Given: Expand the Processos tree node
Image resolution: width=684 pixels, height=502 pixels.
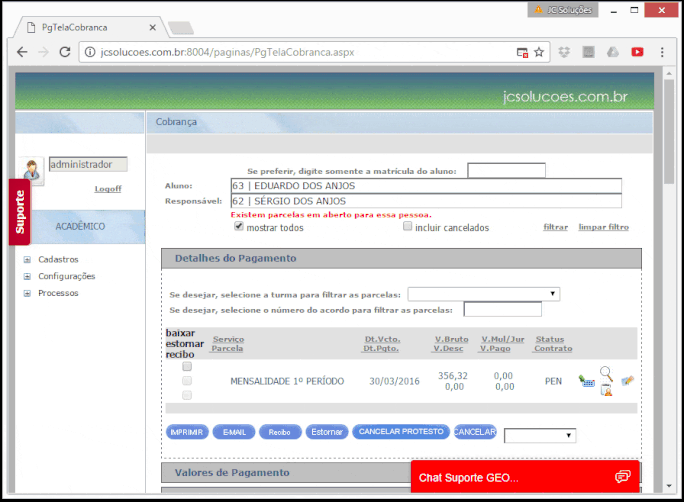Looking at the screenshot, I should coord(27,294).
